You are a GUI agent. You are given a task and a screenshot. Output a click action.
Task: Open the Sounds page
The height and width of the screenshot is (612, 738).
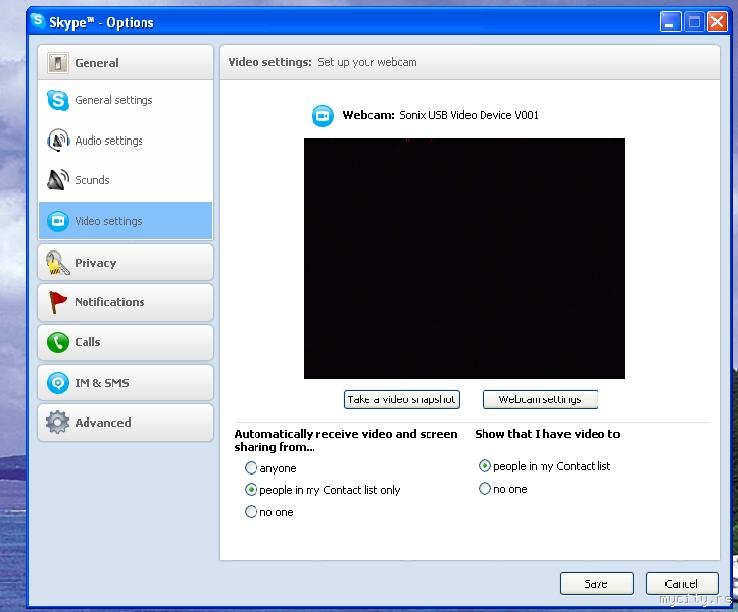coord(125,180)
